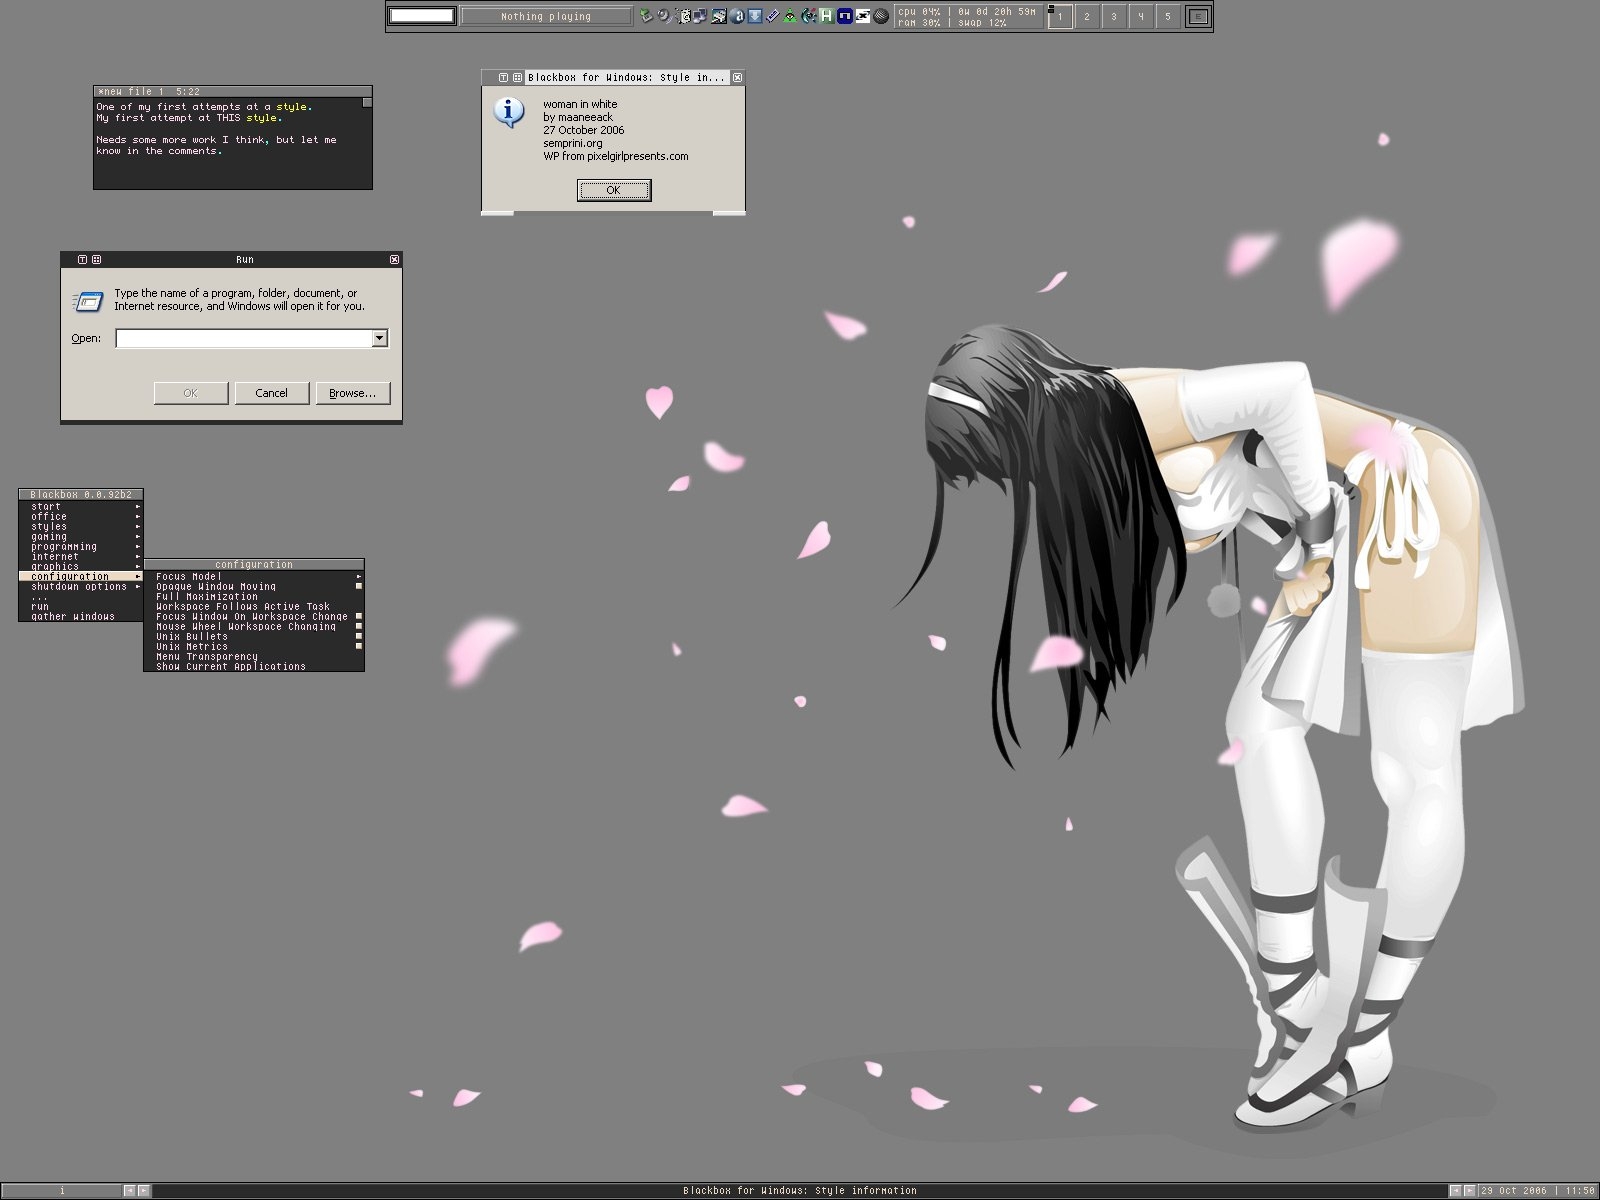Switch to workspace 5

click(1168, 16)
